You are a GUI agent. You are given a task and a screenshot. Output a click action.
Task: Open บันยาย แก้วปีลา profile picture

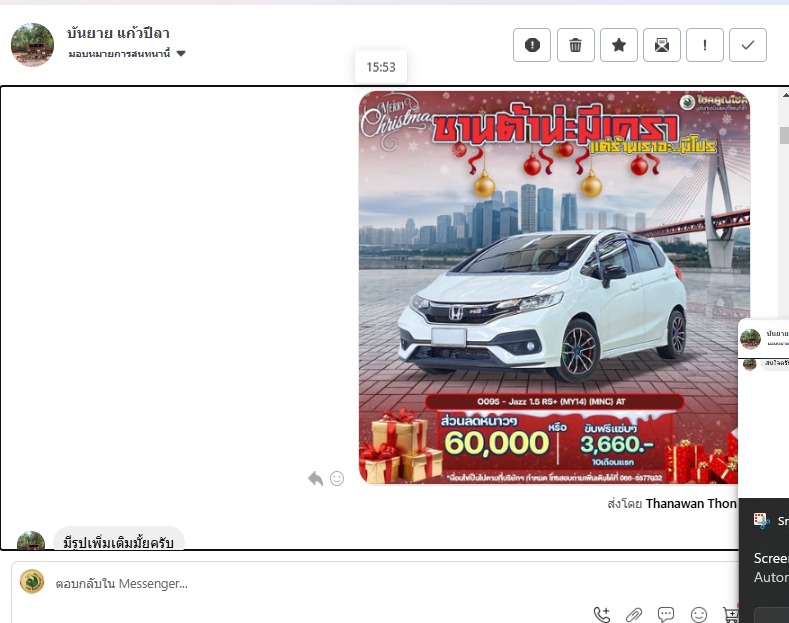[33, 45]
